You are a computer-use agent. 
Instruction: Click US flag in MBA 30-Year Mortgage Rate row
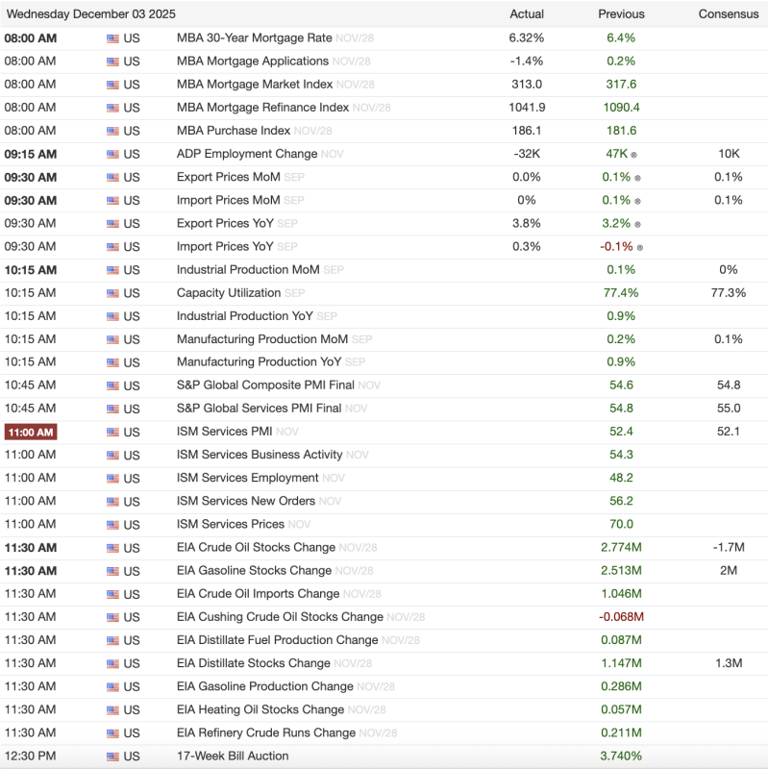[x=113, y=38]
